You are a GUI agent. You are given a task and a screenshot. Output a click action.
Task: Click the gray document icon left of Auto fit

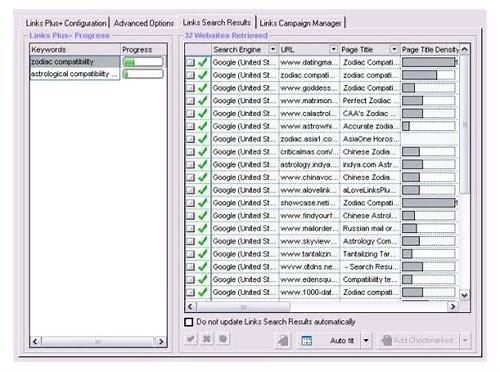coord(283,340)
